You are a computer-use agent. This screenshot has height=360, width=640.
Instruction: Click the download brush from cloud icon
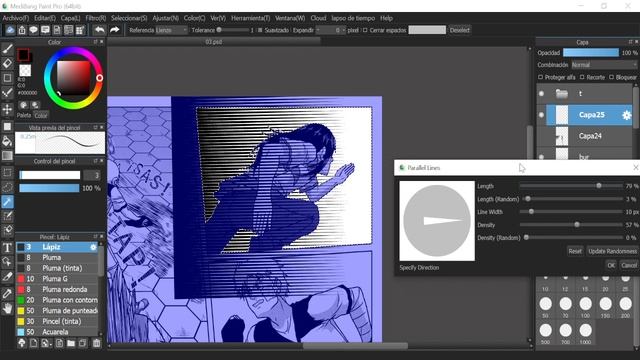22,343
